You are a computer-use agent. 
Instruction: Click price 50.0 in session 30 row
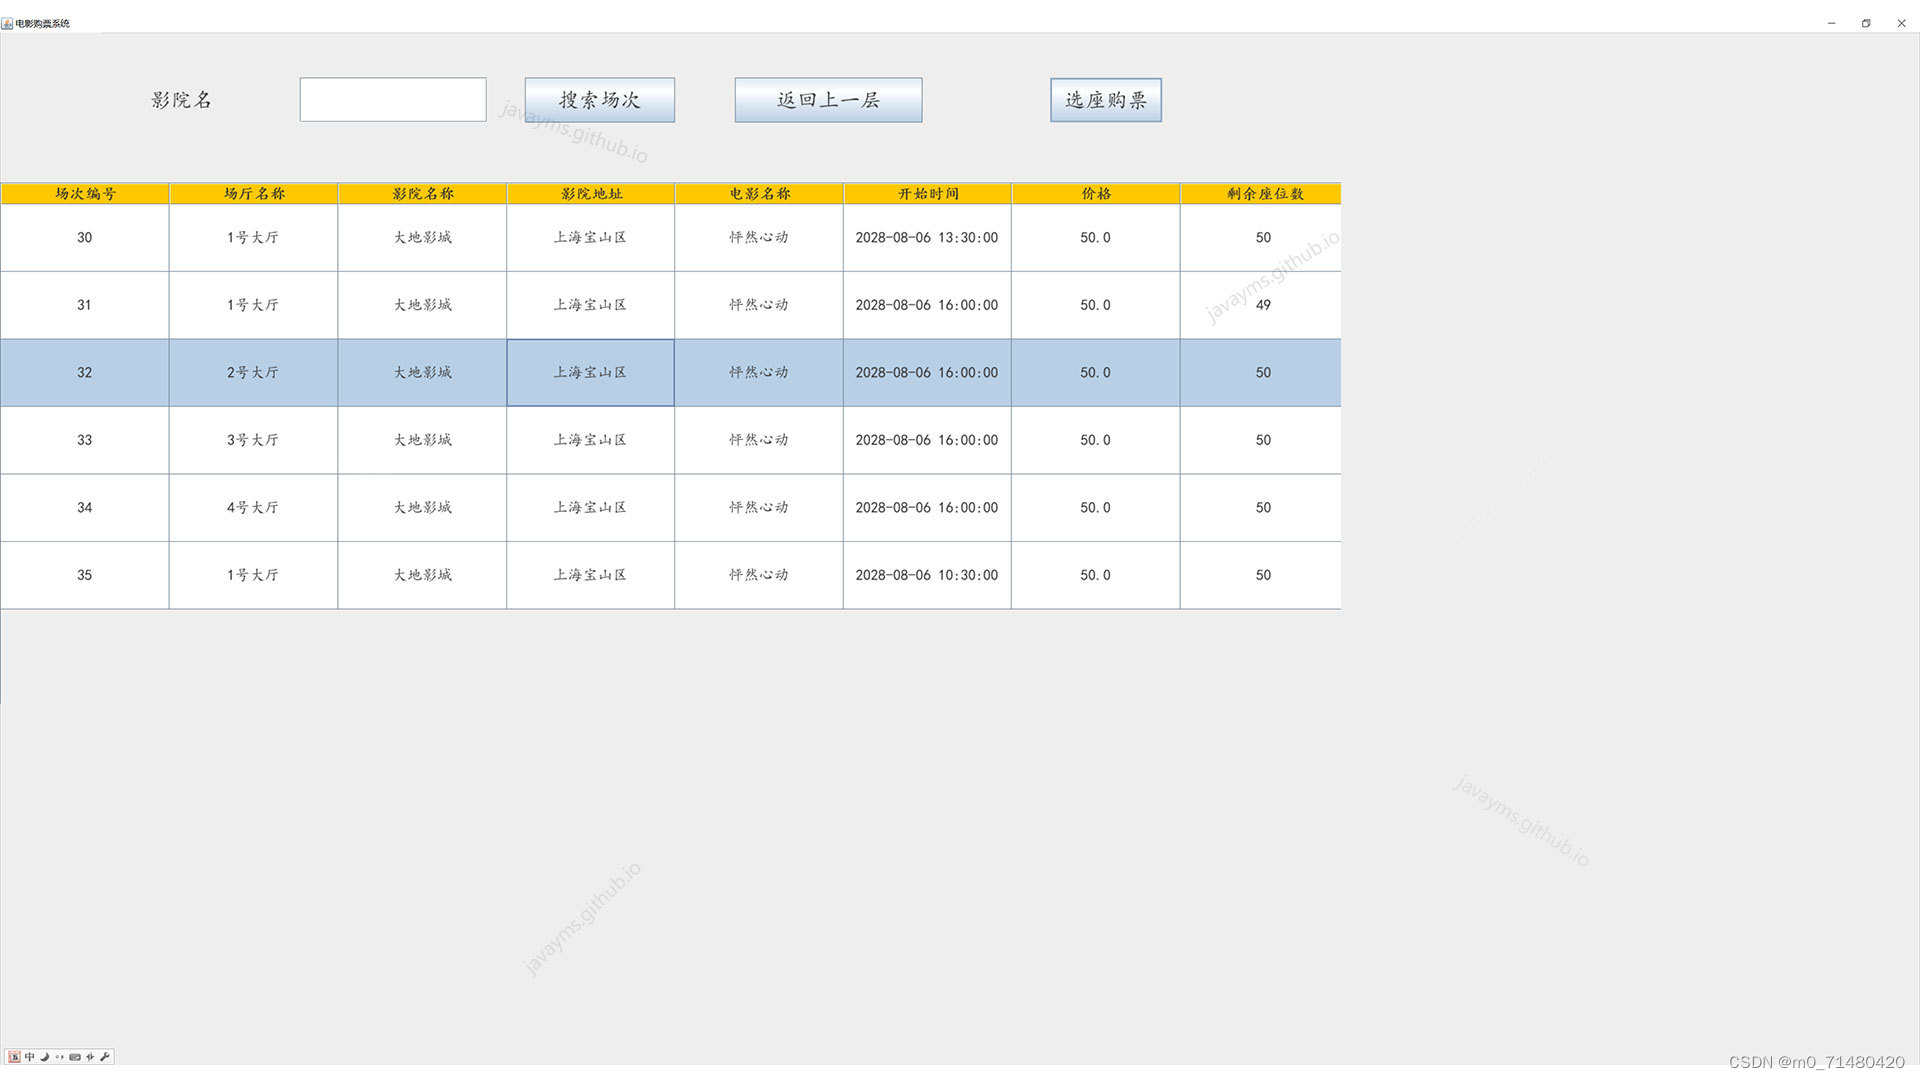(1095, 238)
